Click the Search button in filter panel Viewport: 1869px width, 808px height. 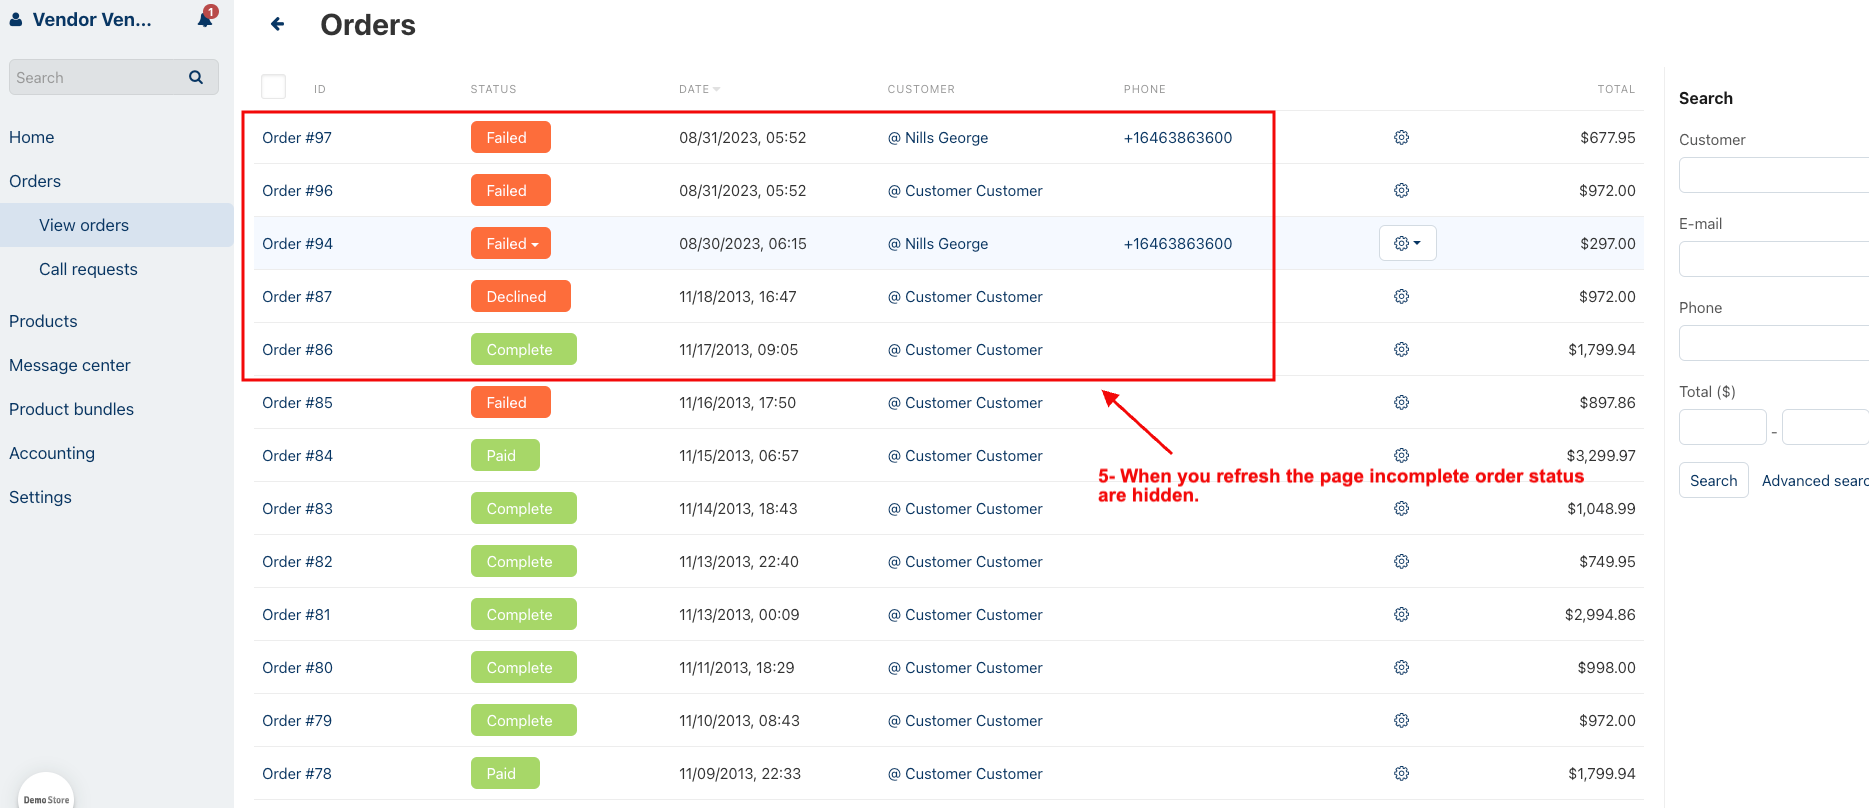point(1713,480)
